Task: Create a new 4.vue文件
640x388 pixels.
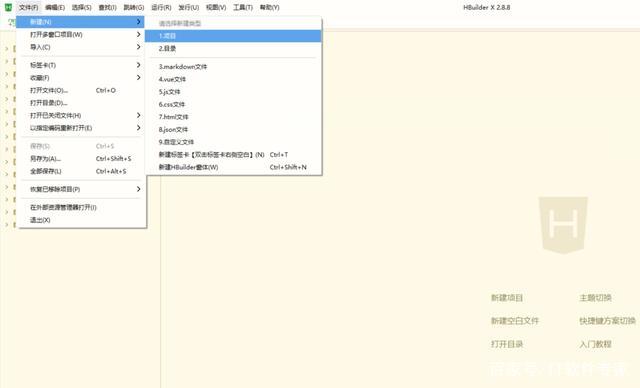Action: click(x=233, y=79)
